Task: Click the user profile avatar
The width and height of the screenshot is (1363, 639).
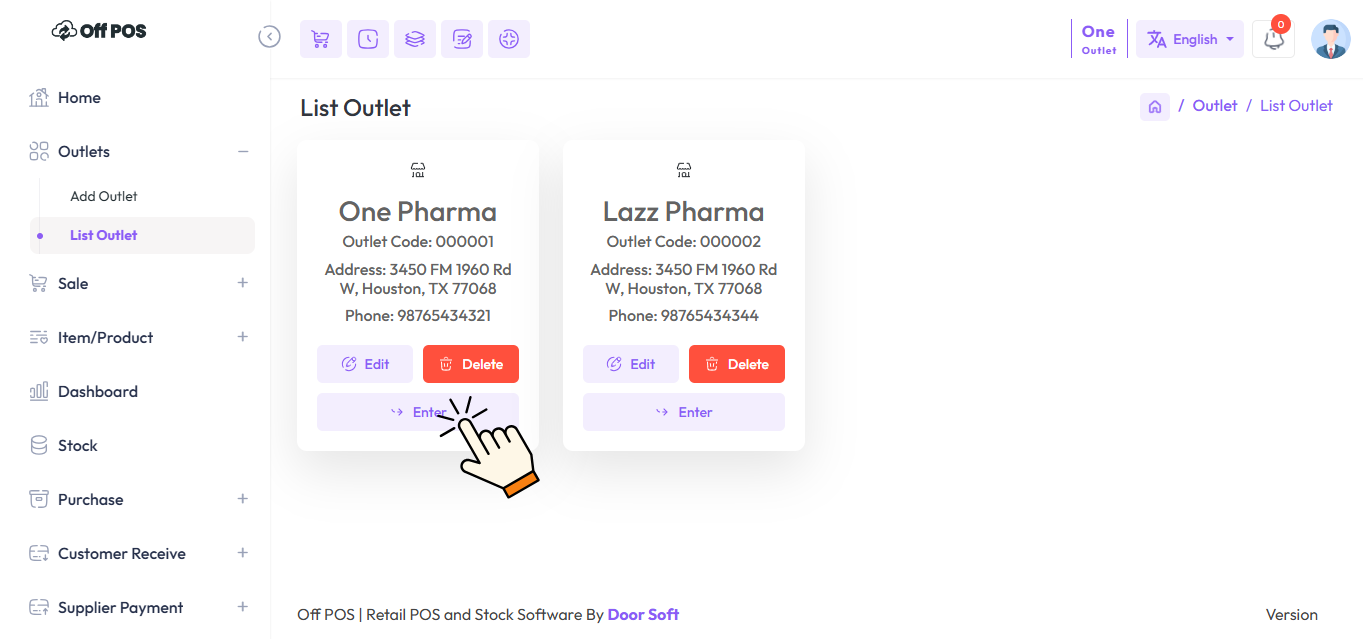Action: [x=1330, y=38]
